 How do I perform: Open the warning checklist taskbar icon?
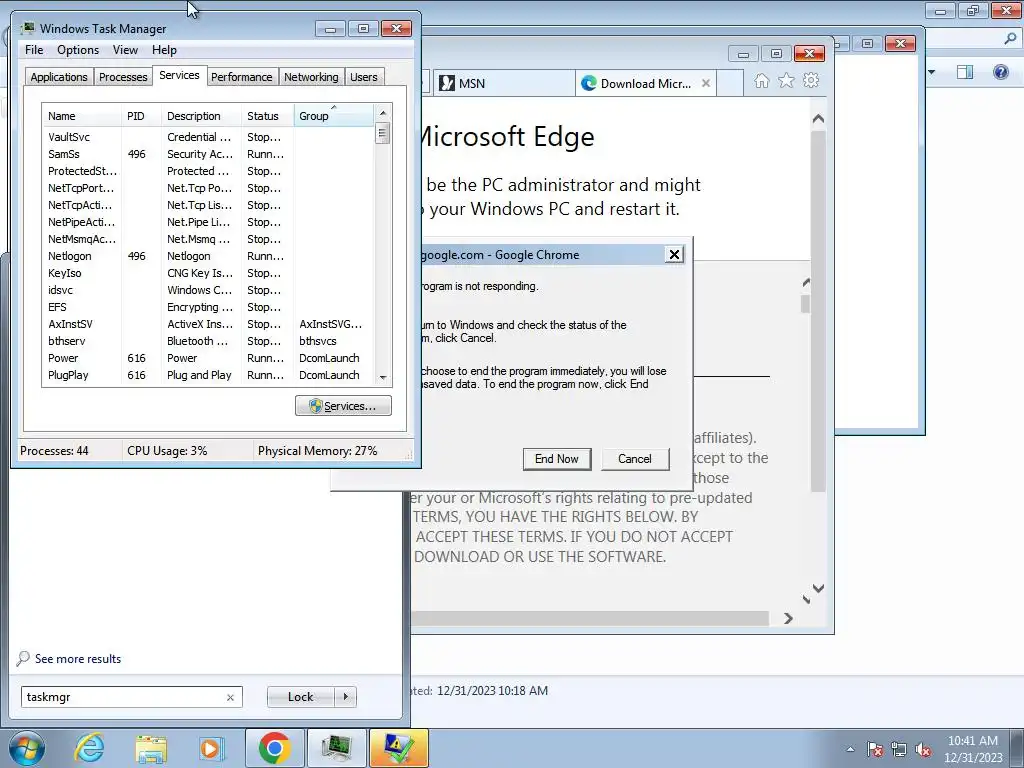pos(398,748)
